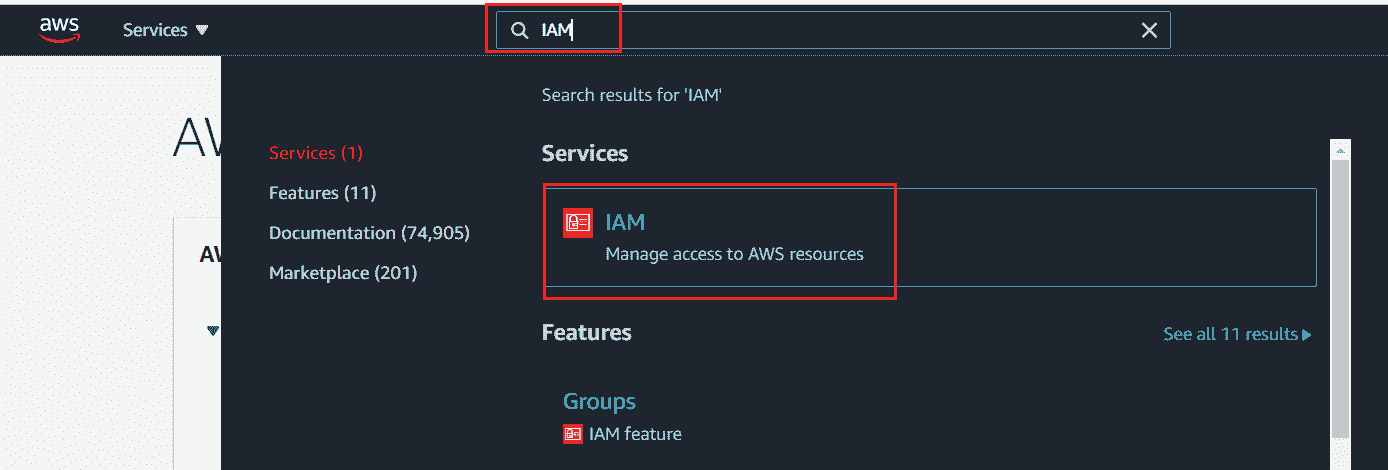Open the IAM service result title
The width and height of the screenshot is (1388, 470).
[x=625, y=222]
